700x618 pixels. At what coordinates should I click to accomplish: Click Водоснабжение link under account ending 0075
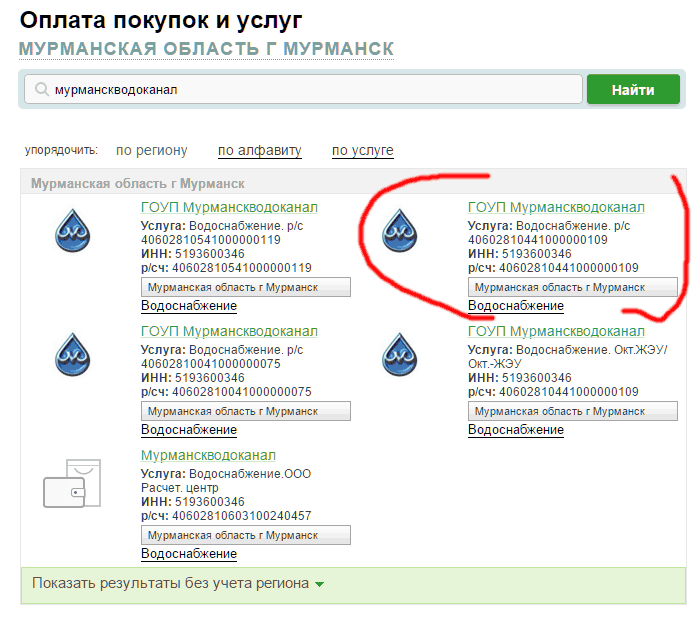click(x=189, y=430)
